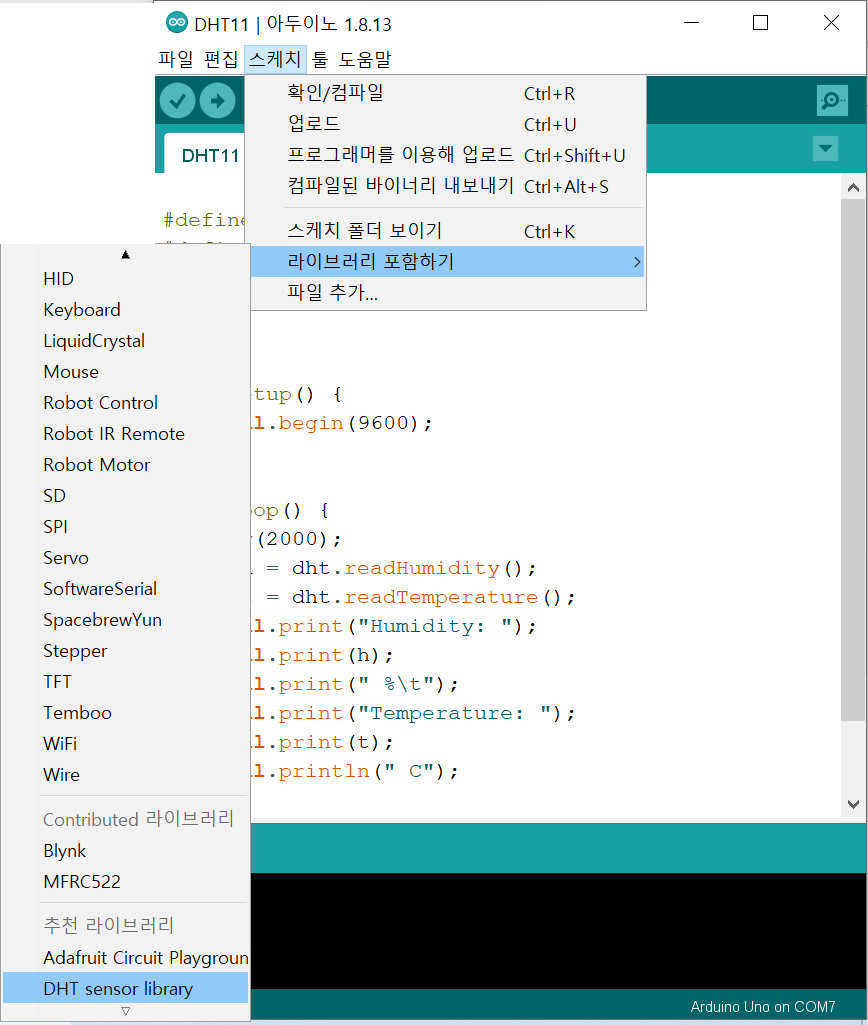Click the editor scrollbar up arrow
Viewport: 868px width, 1025px height.
853,188
